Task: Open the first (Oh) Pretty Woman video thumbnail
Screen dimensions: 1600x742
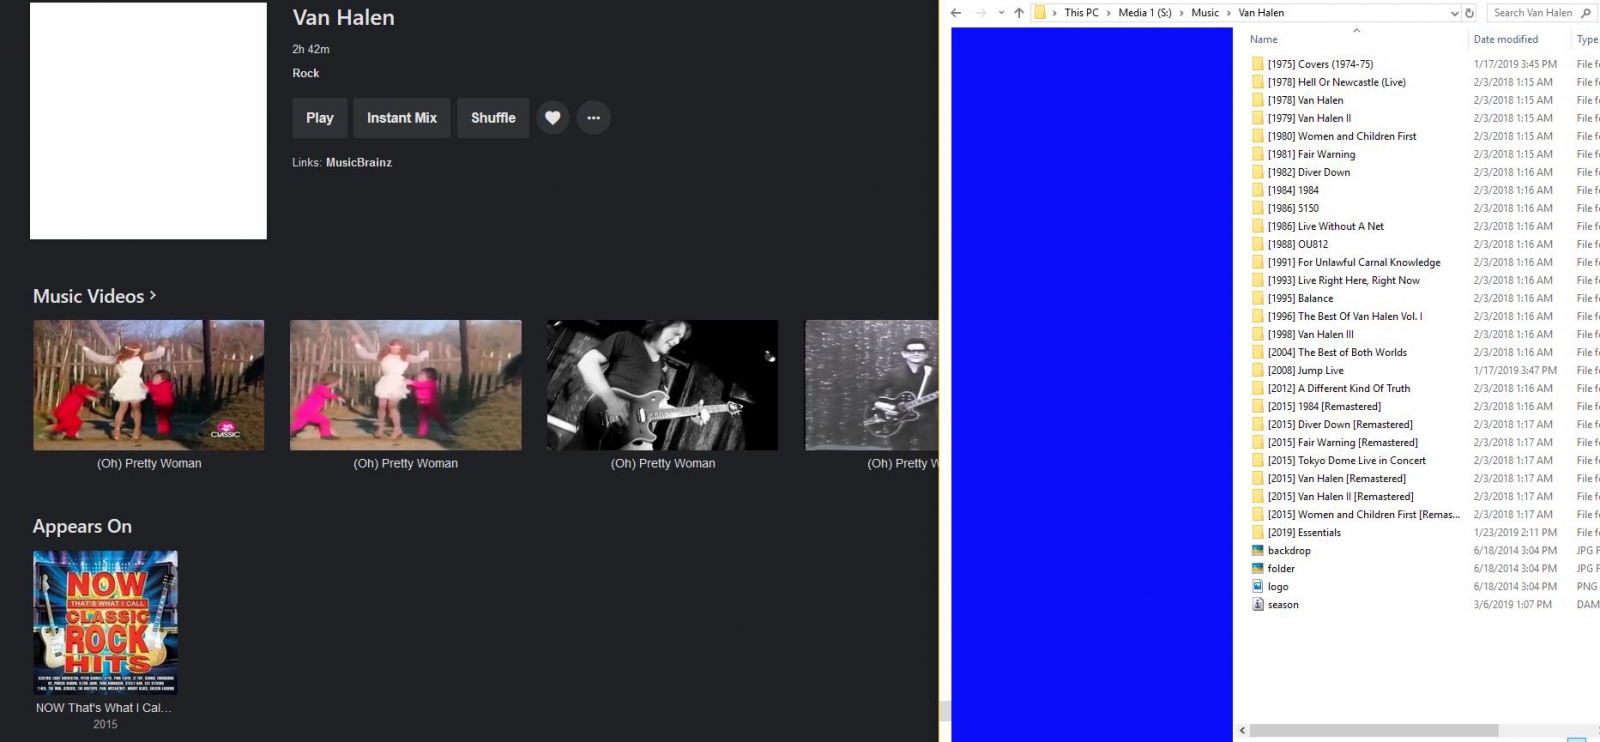Action: click(149, 385)
